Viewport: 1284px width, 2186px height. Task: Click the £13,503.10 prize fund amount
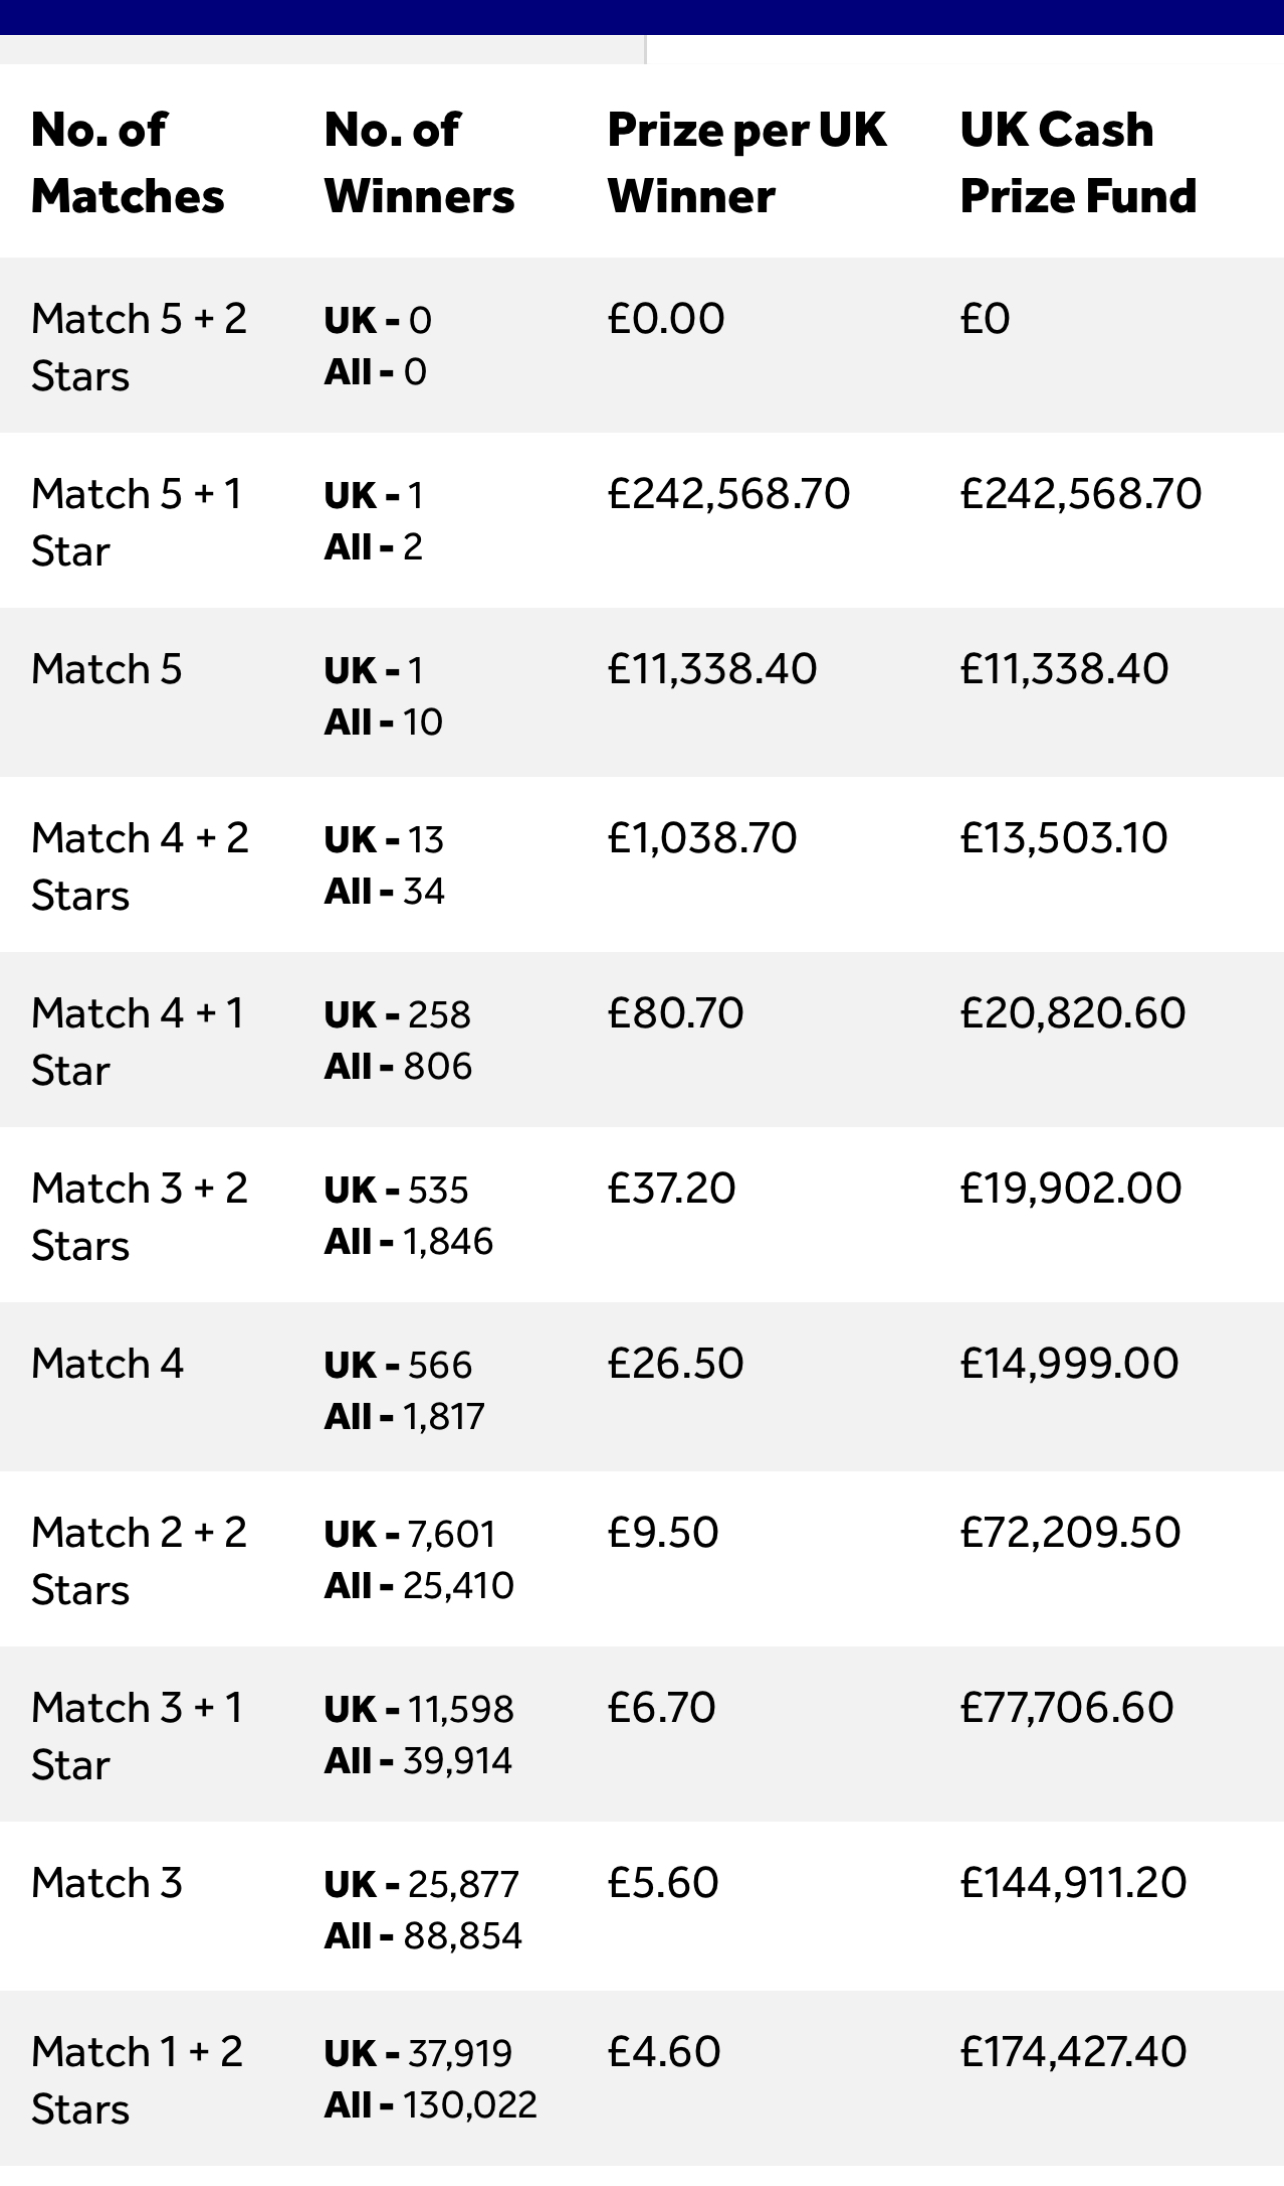click(1064, 838)
